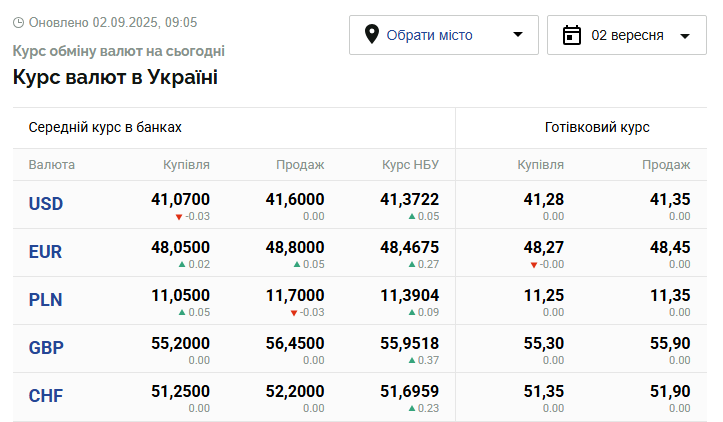Expand the '02 вересня' date picker
Viewport: 723px width, 422px height.
[626, 35]
